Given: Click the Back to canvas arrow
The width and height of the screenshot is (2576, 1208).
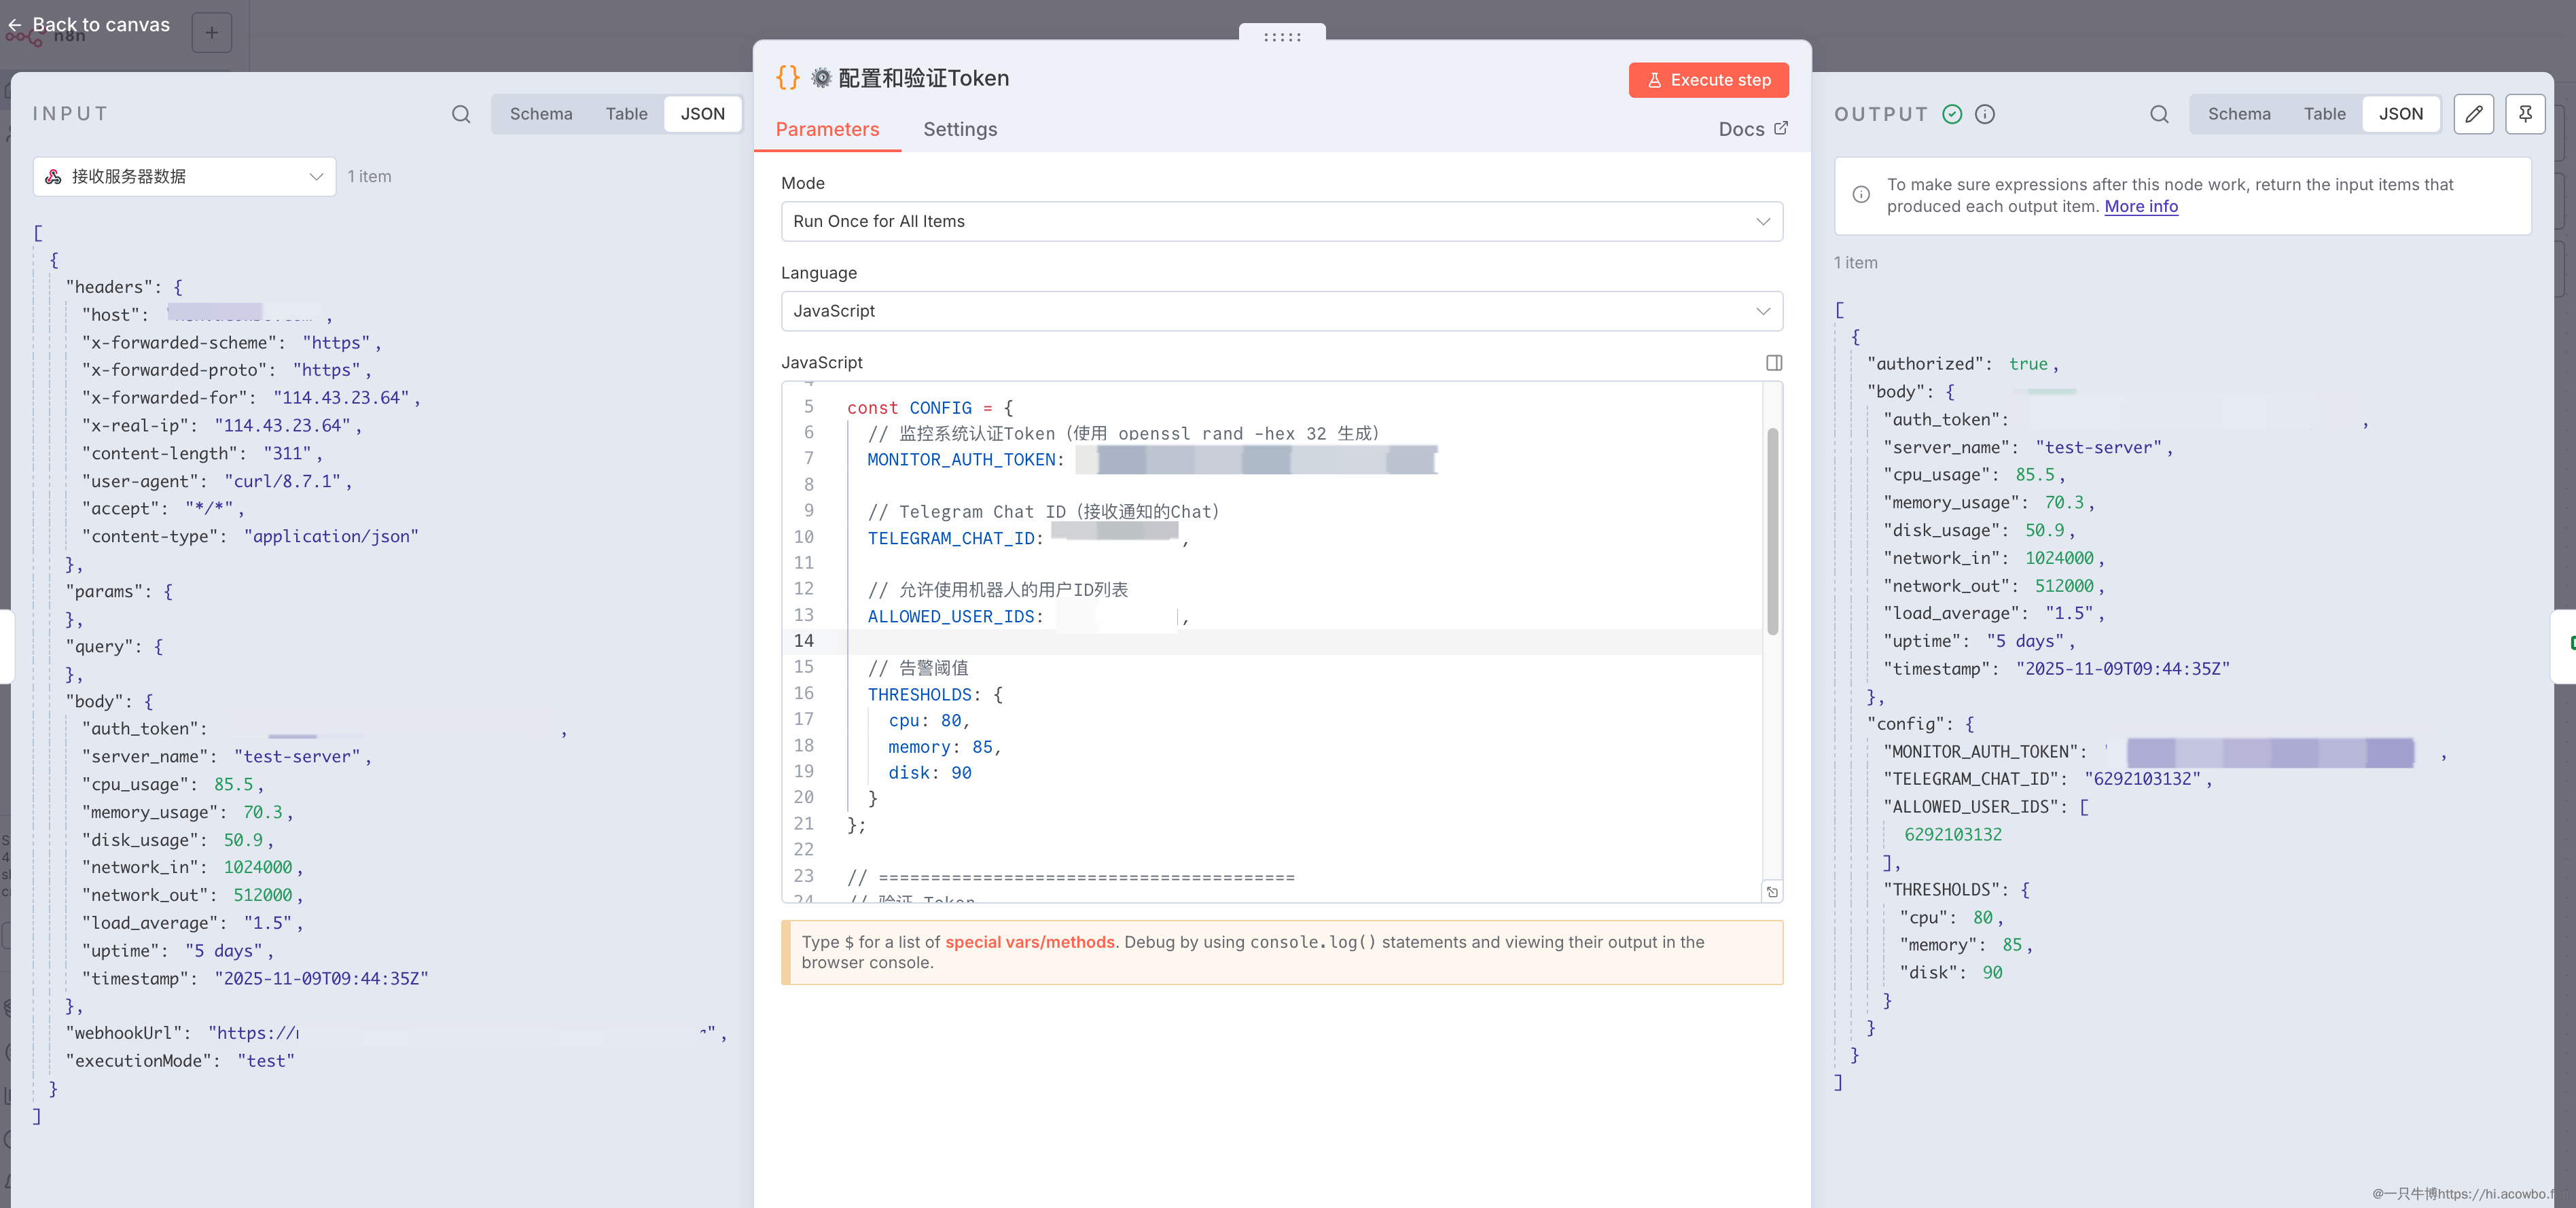Looking at the screenshot, I should [x=15, y=25].
